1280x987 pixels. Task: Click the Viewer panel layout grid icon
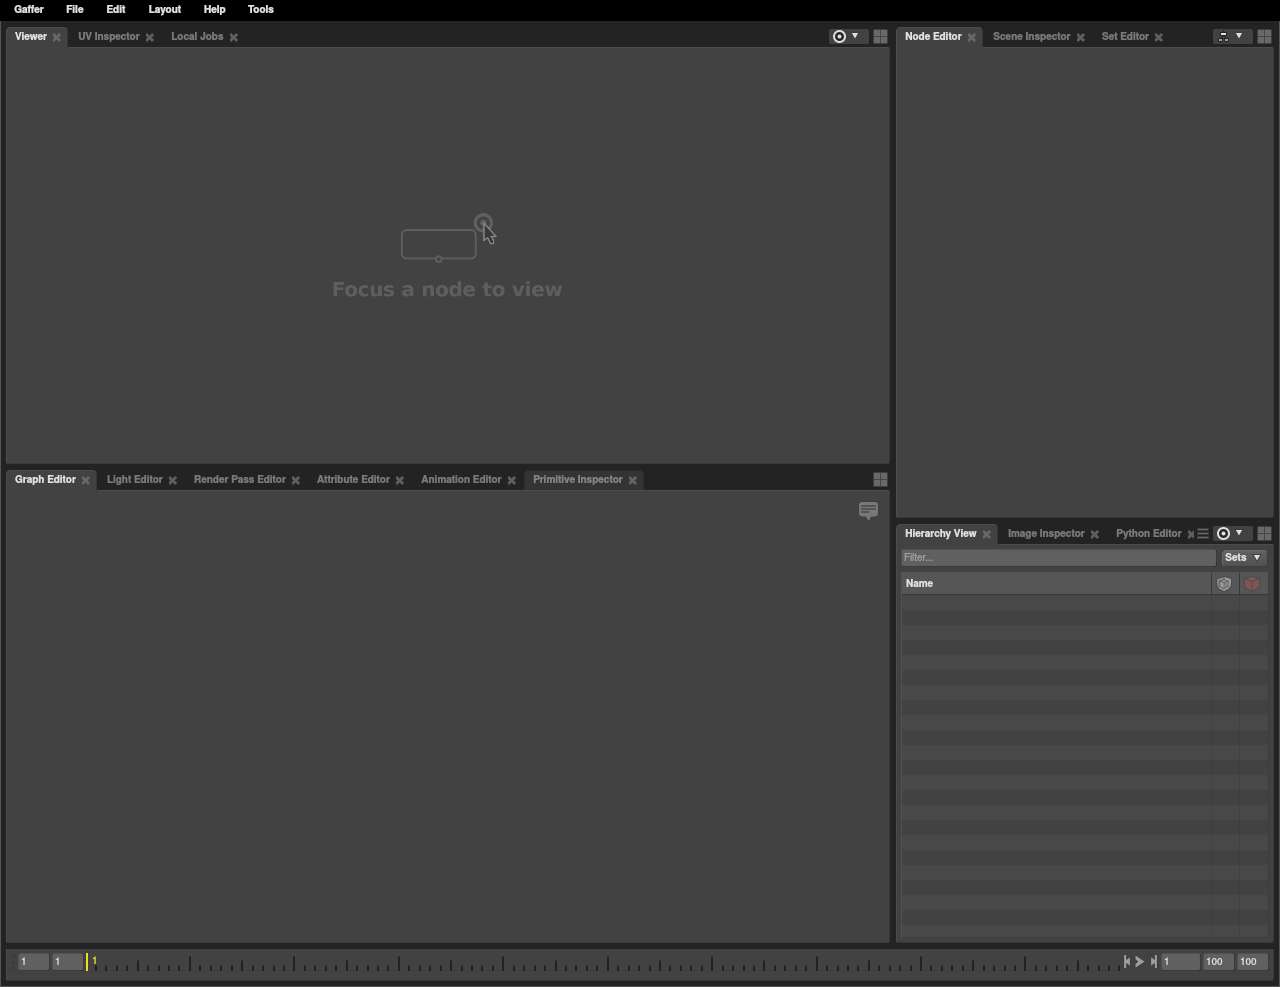pos(880,36)
